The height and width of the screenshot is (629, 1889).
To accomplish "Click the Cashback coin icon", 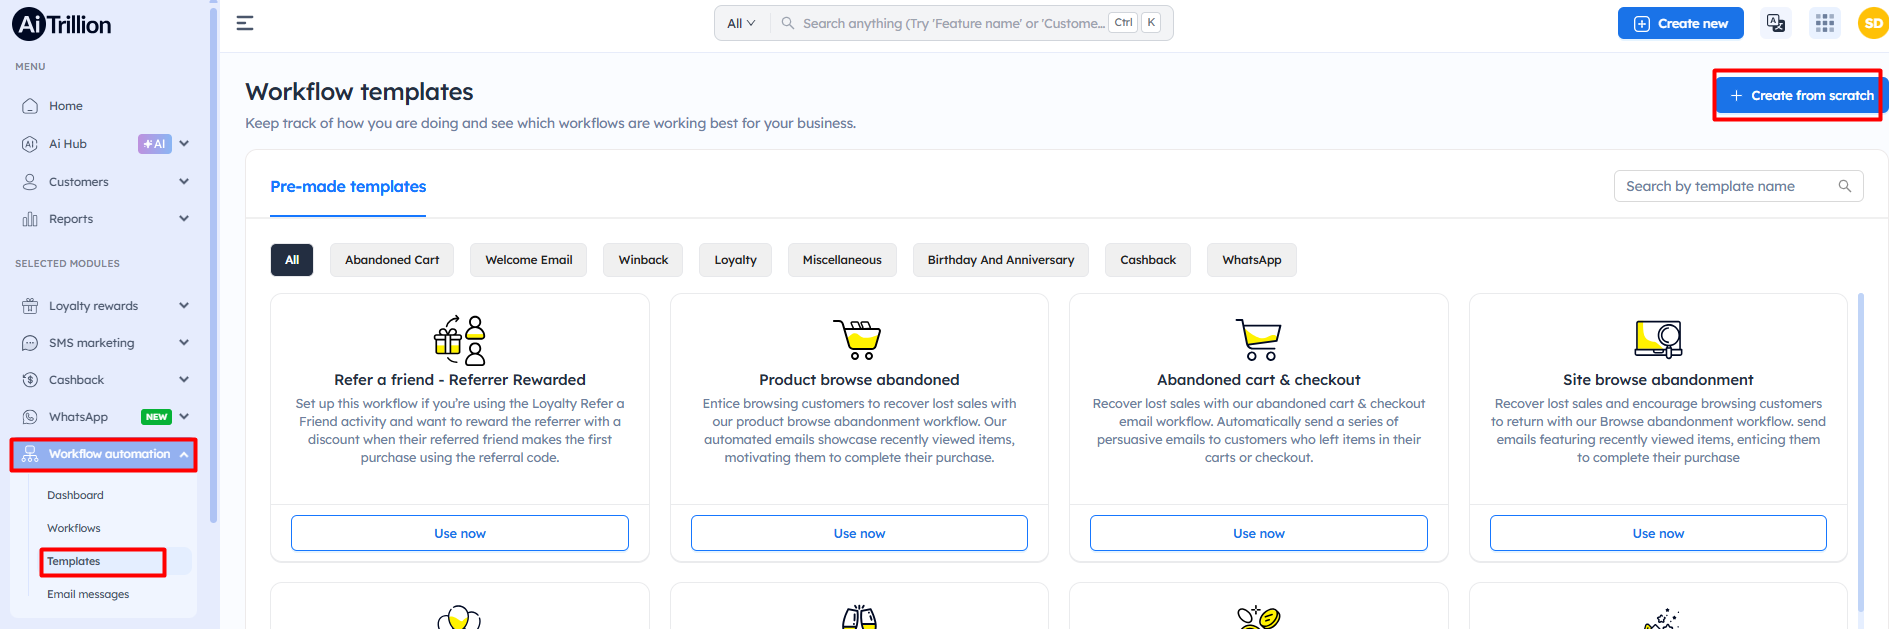I will coord(30,380).
